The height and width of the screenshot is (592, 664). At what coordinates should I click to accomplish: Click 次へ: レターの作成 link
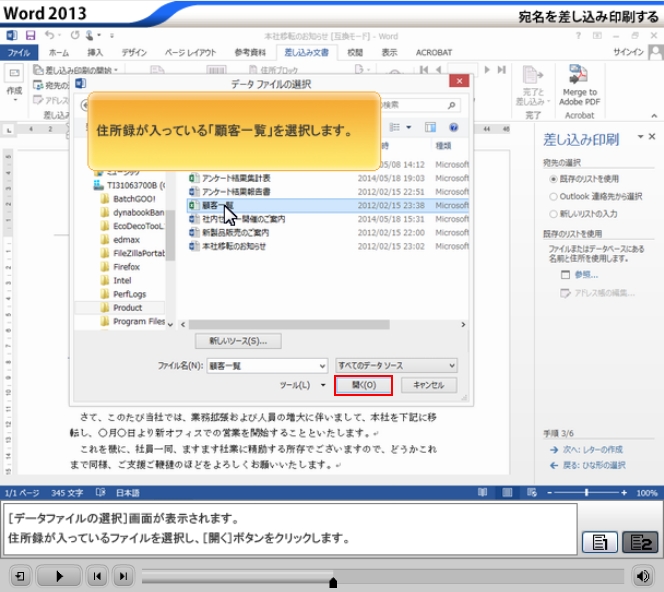coord(593,450)
